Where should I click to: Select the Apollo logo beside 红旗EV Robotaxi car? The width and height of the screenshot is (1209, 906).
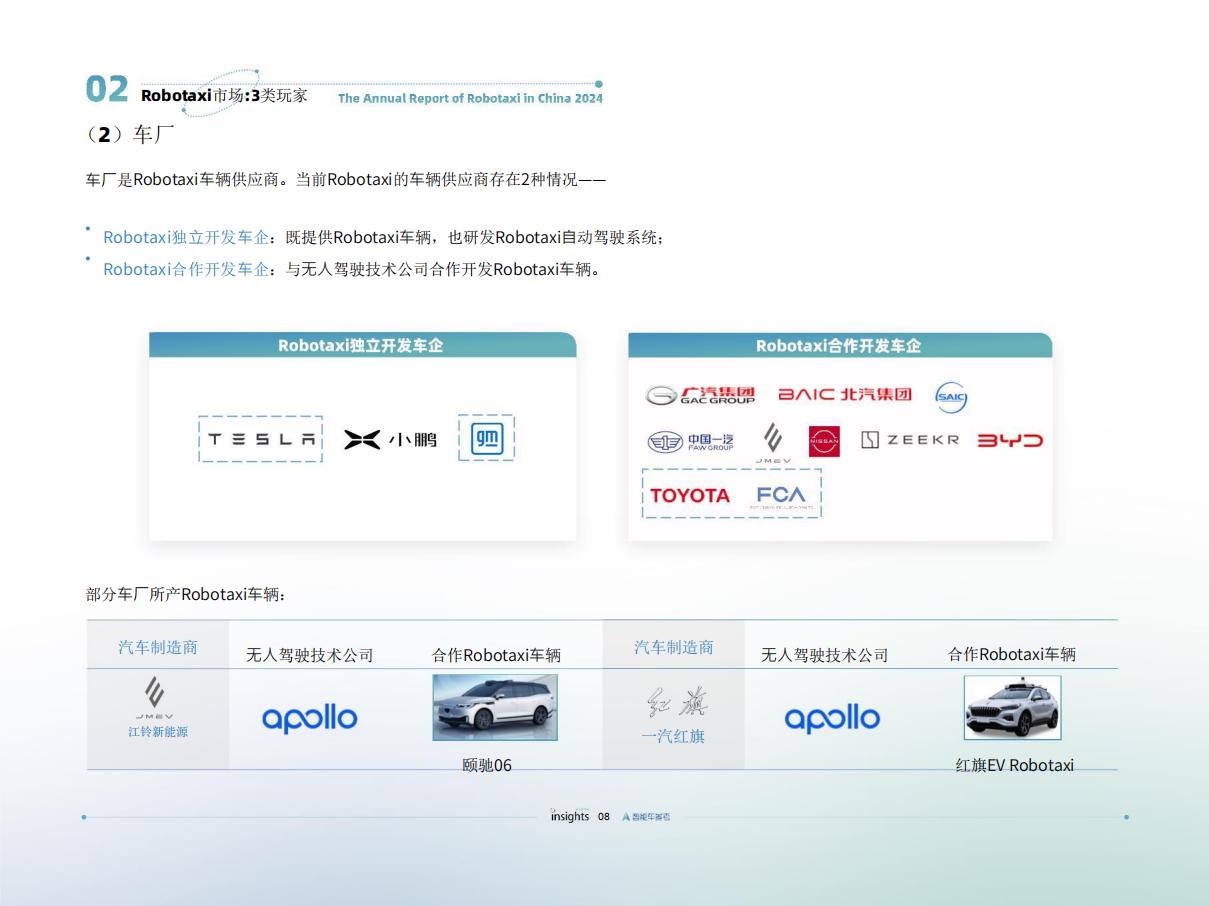(x=832, y=718)
